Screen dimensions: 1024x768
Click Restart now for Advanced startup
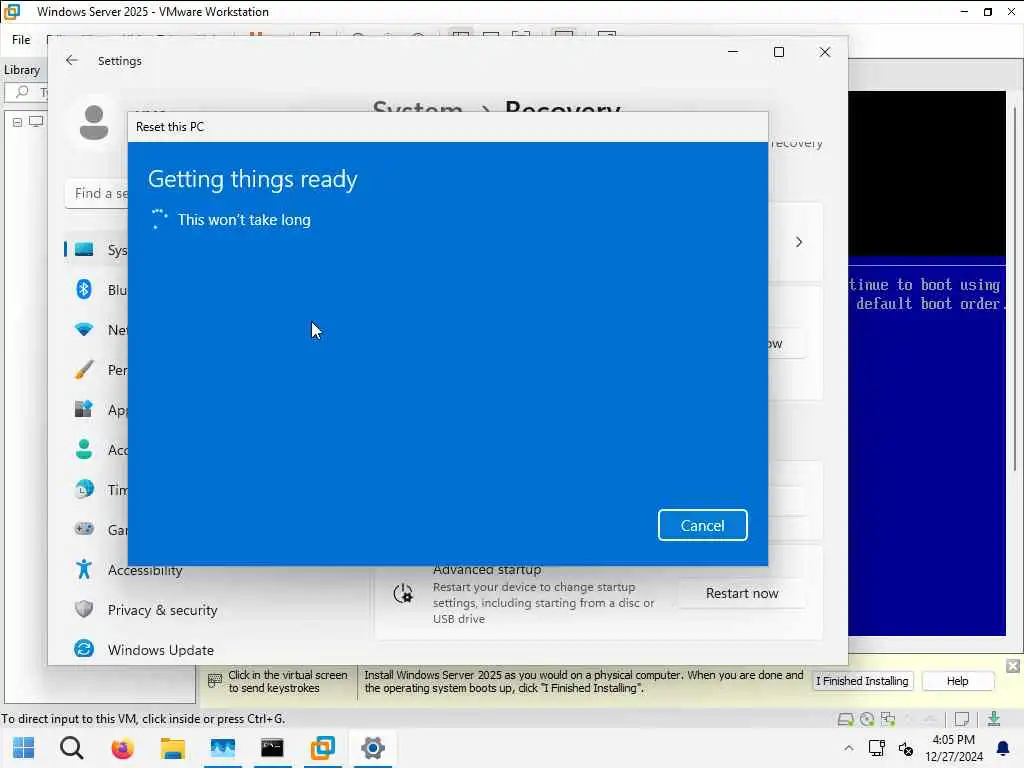point(742,593)
